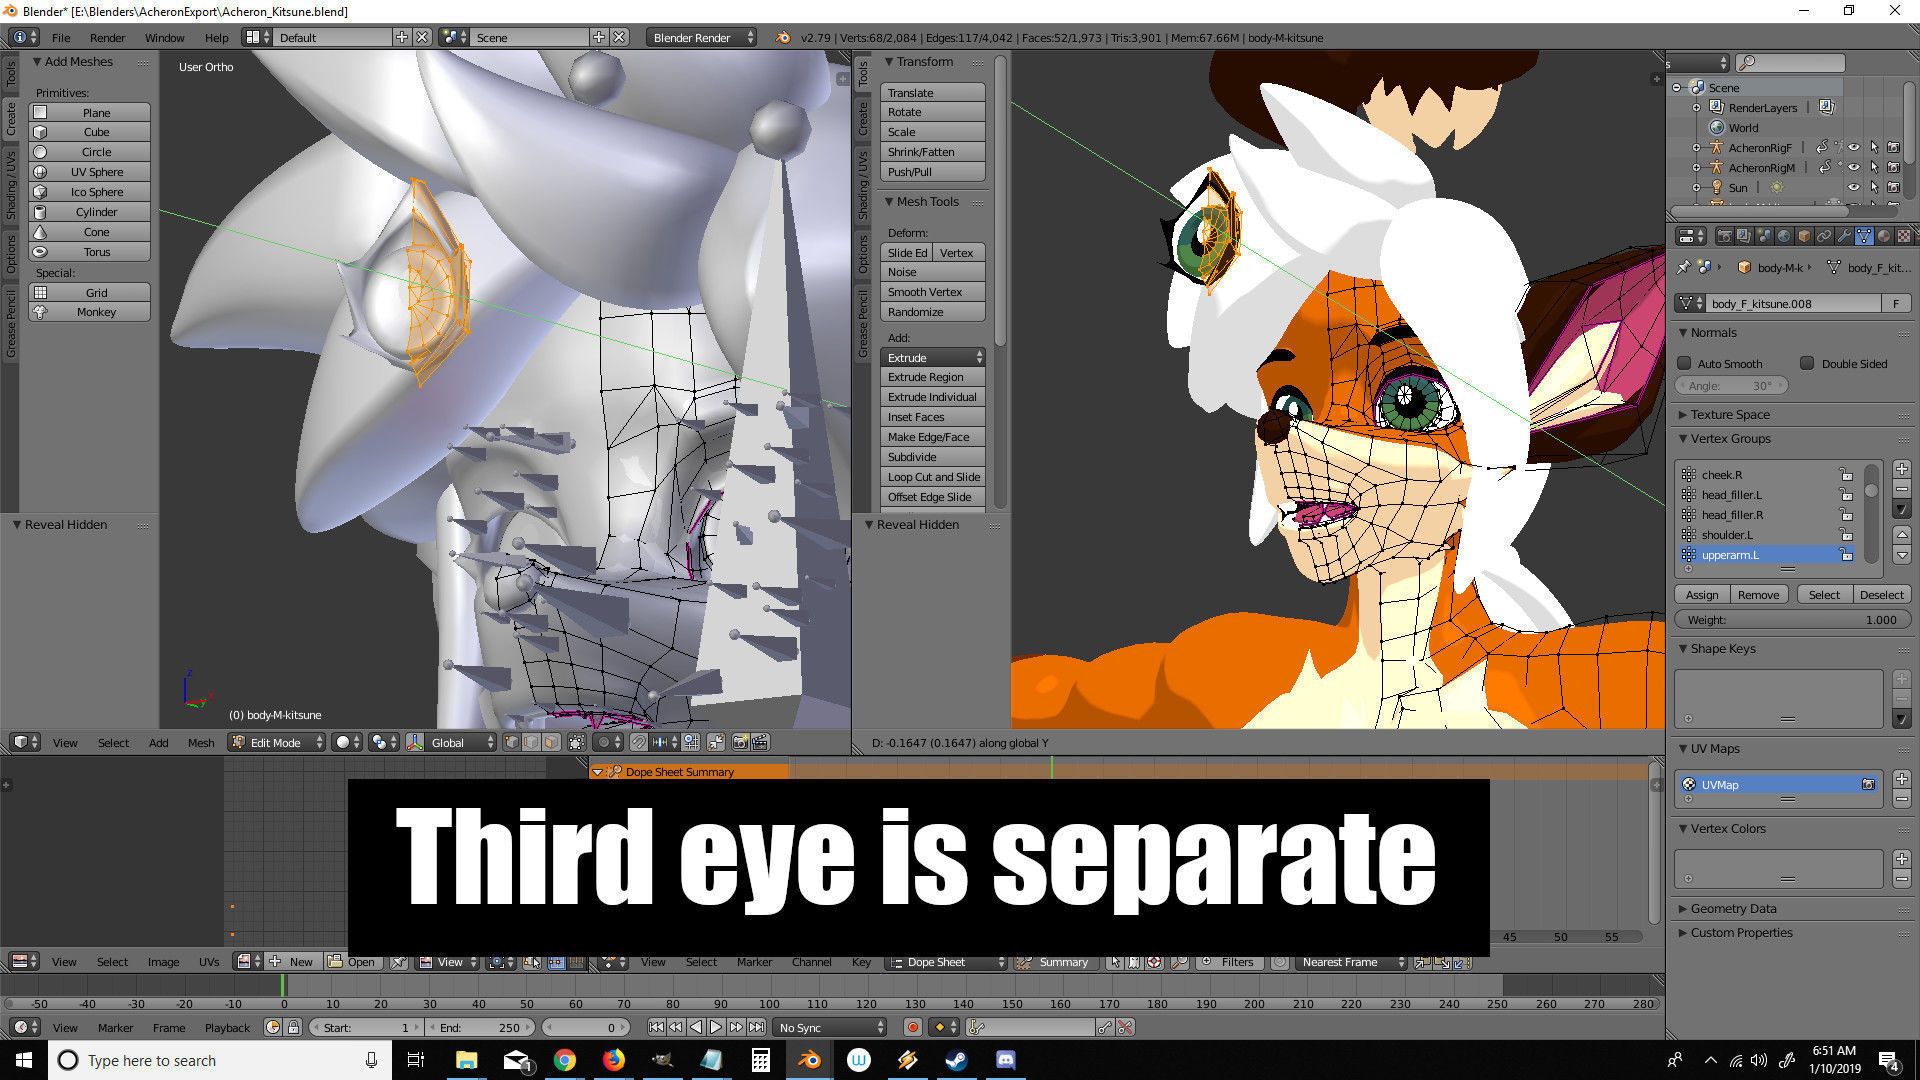
Task: Open the Modifiers wrench tab
Action: [1844, 236]
